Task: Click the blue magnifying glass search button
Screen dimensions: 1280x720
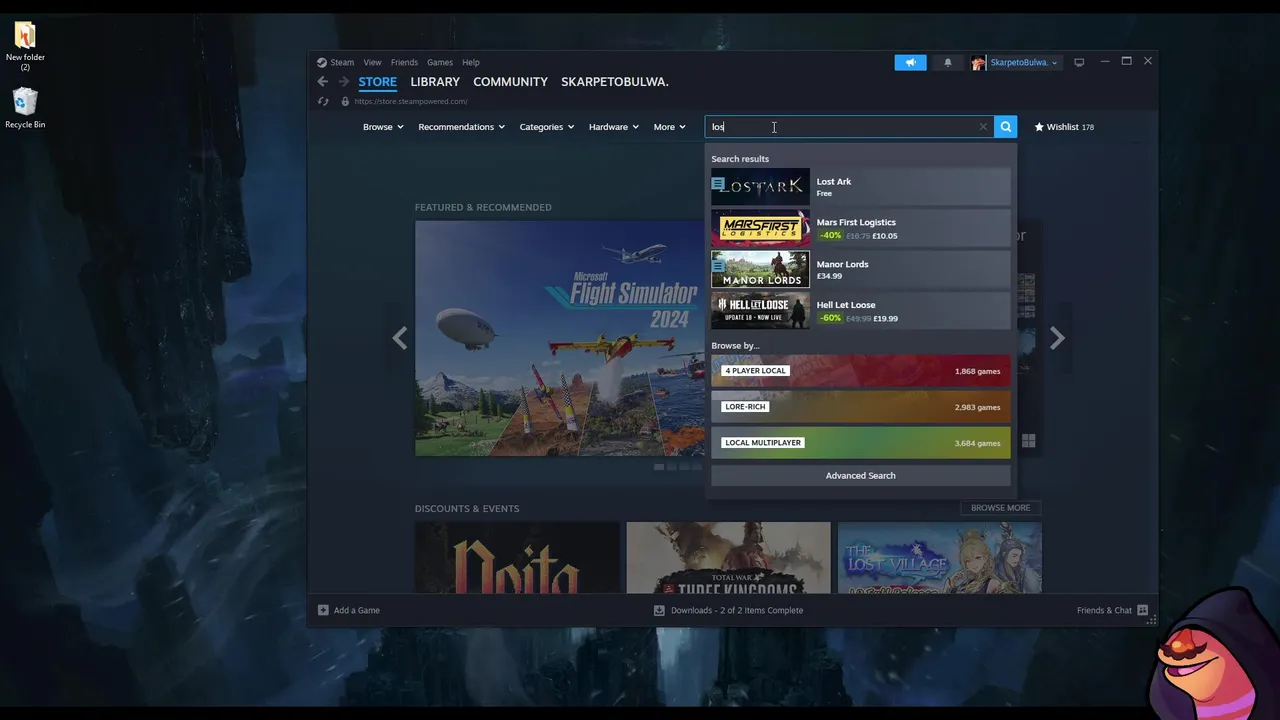Action: tap(1006, 127)
